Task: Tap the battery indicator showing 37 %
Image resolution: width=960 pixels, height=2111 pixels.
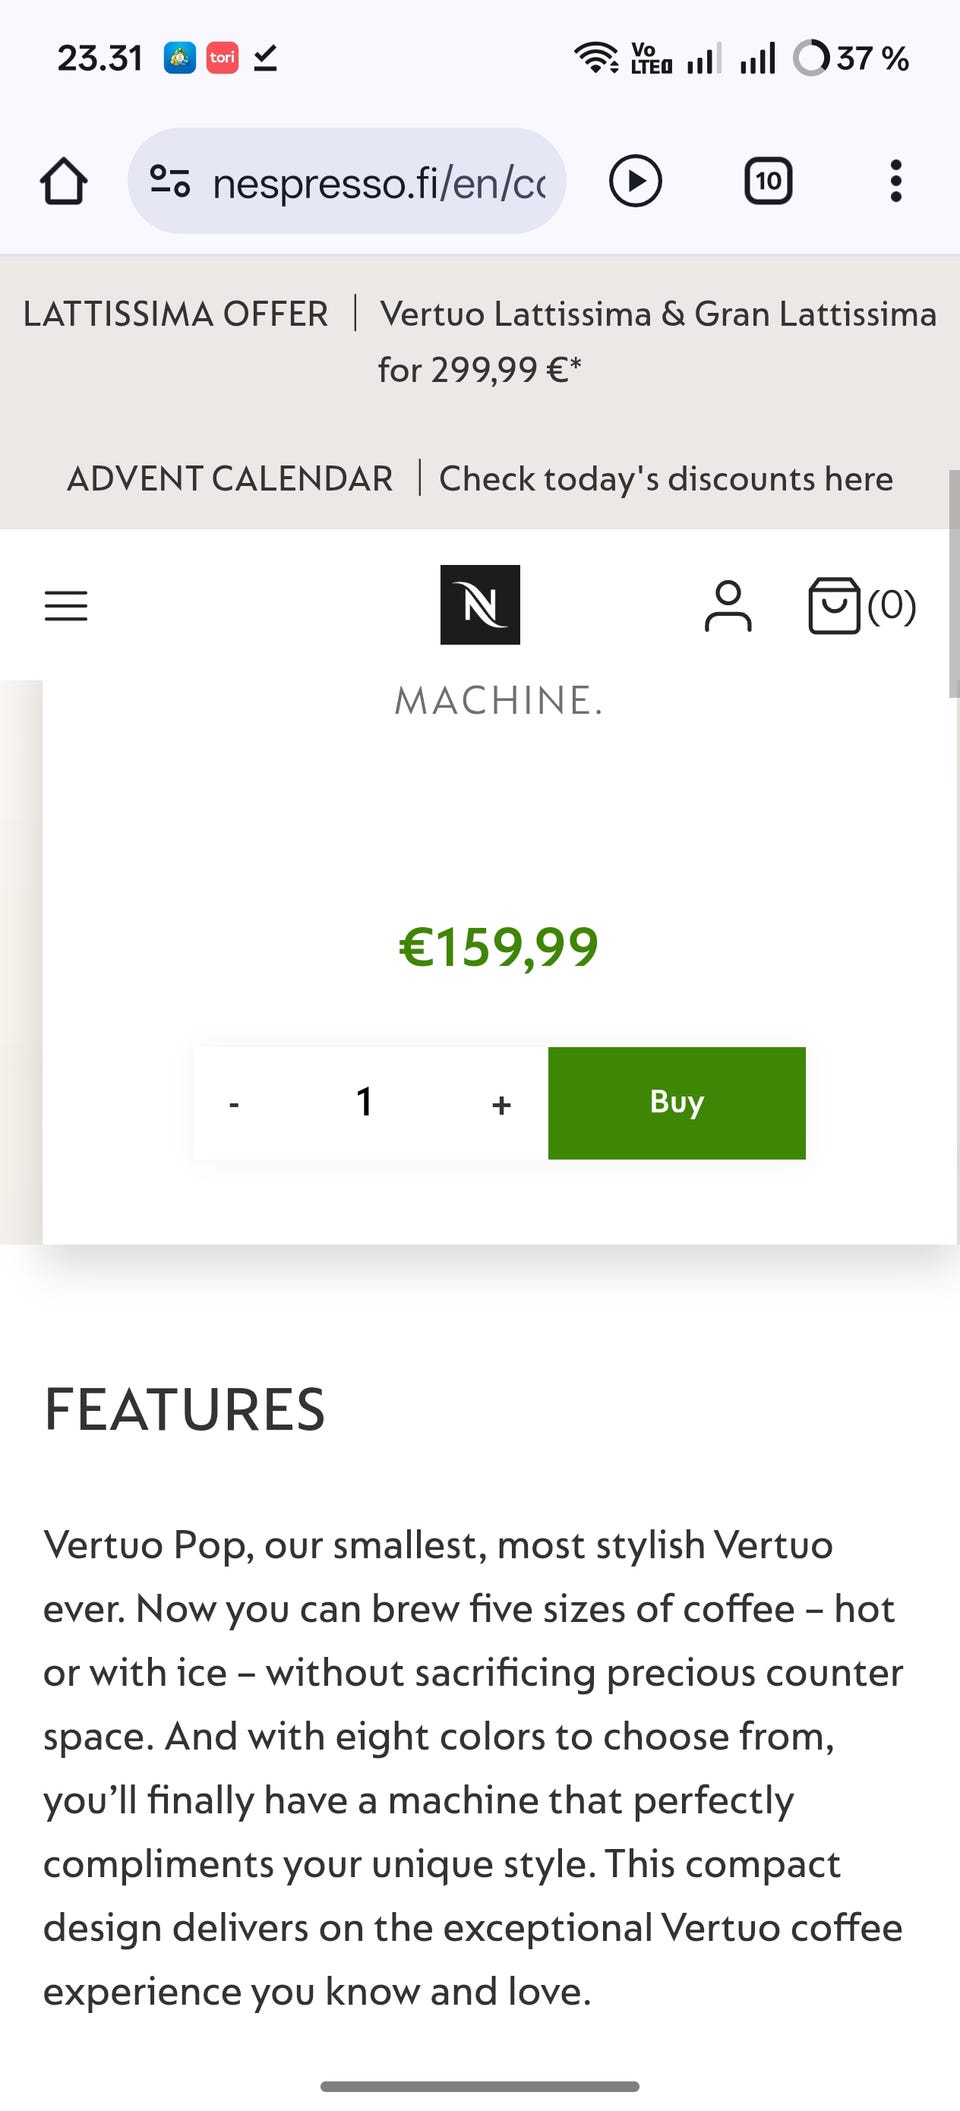Action: [850, 58]
